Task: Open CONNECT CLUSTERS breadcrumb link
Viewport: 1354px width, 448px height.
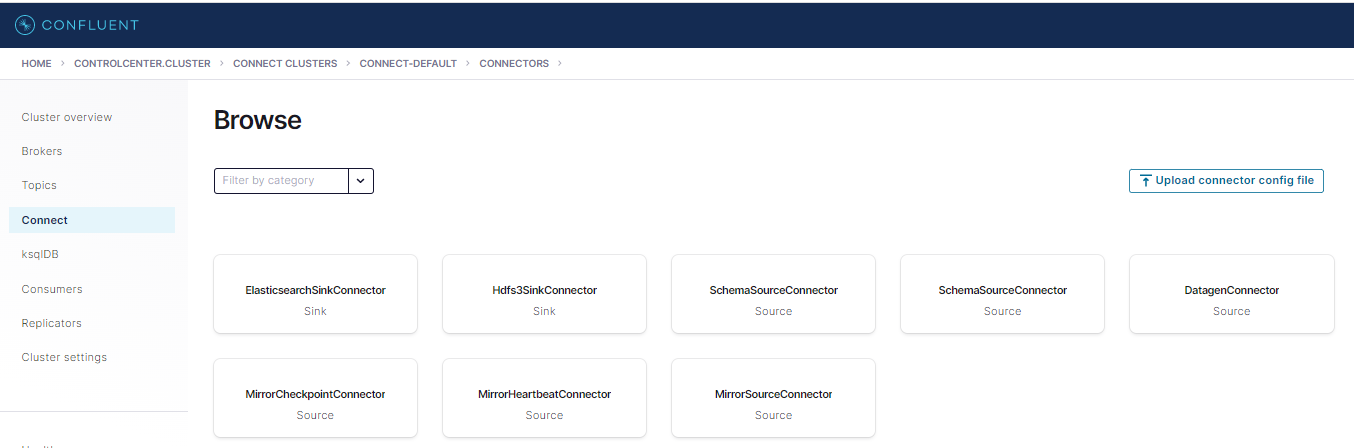Action: tap(285, 63)
